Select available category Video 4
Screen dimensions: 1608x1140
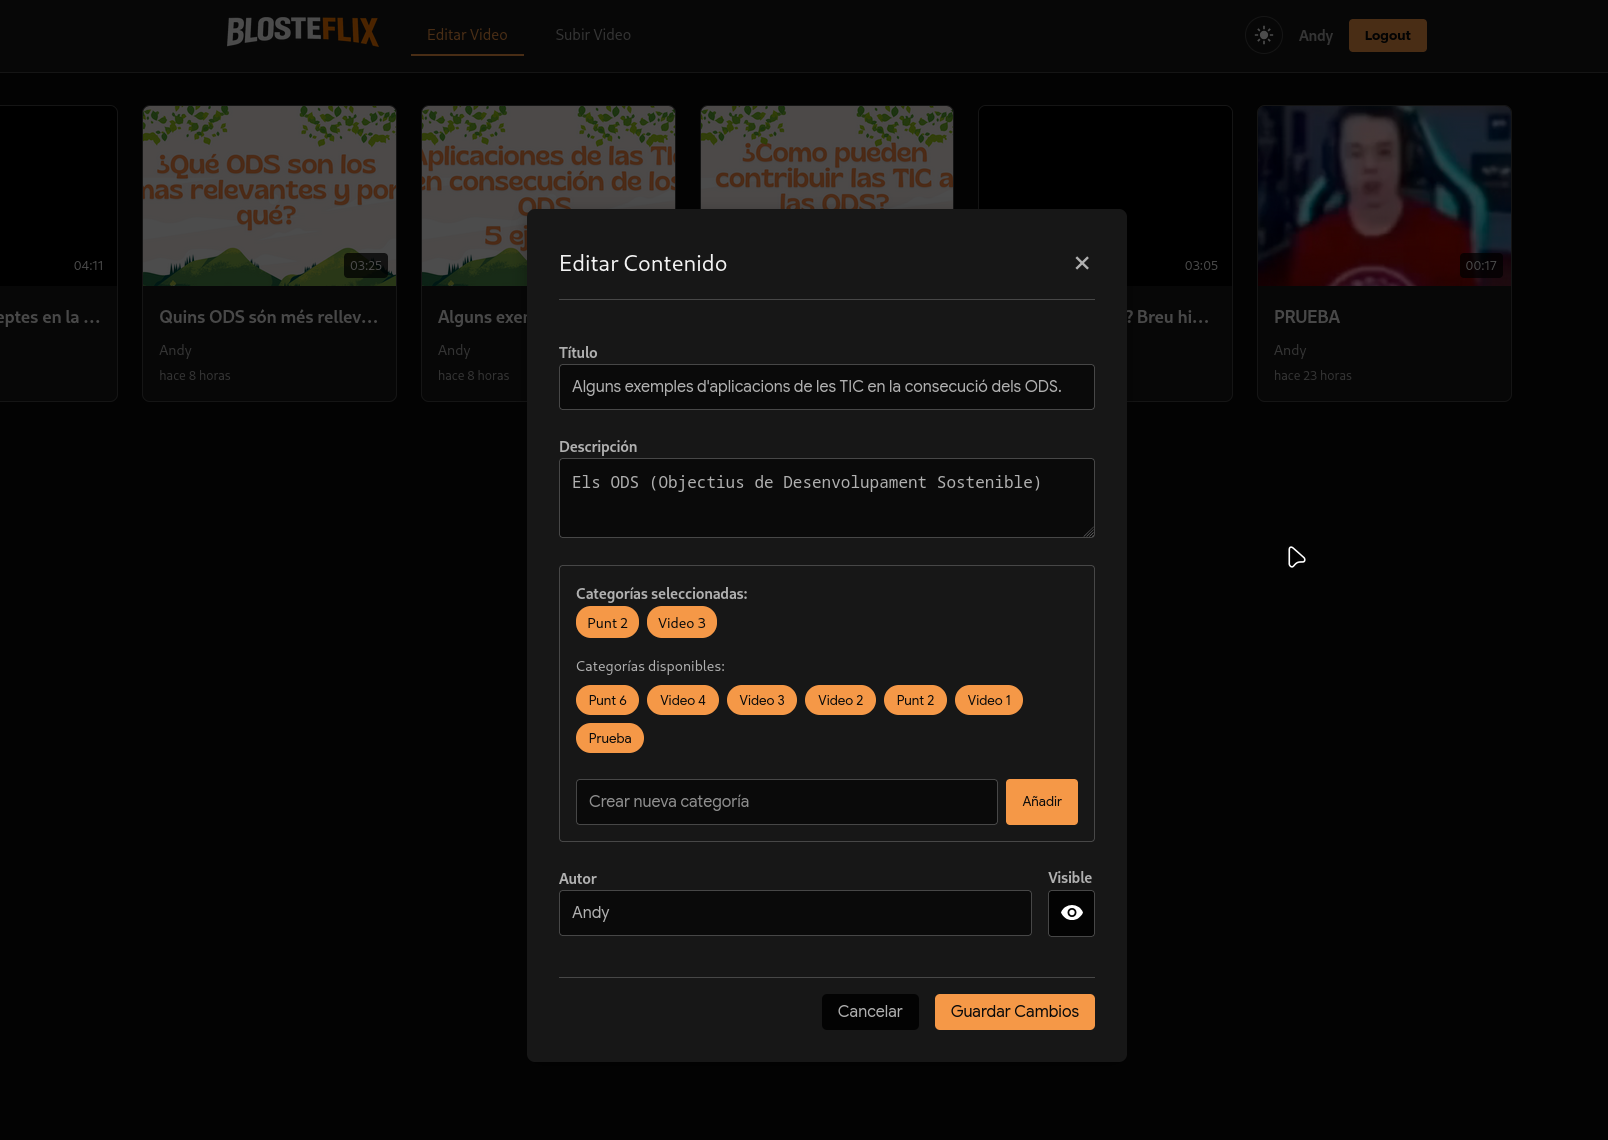point(682,700)
